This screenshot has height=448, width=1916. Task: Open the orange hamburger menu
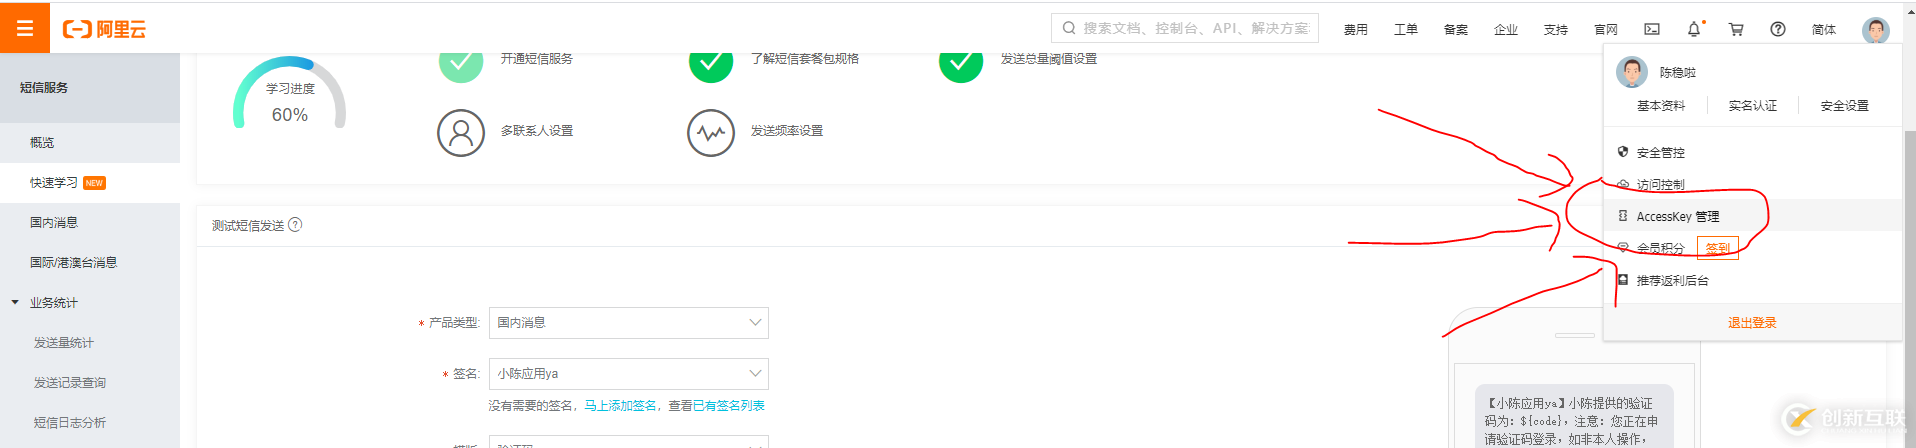[25, 28]
